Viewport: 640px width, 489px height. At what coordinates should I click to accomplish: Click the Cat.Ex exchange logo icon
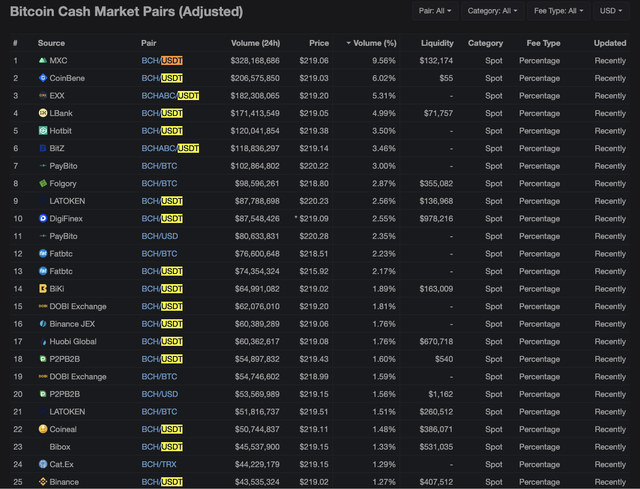(42, 464)
